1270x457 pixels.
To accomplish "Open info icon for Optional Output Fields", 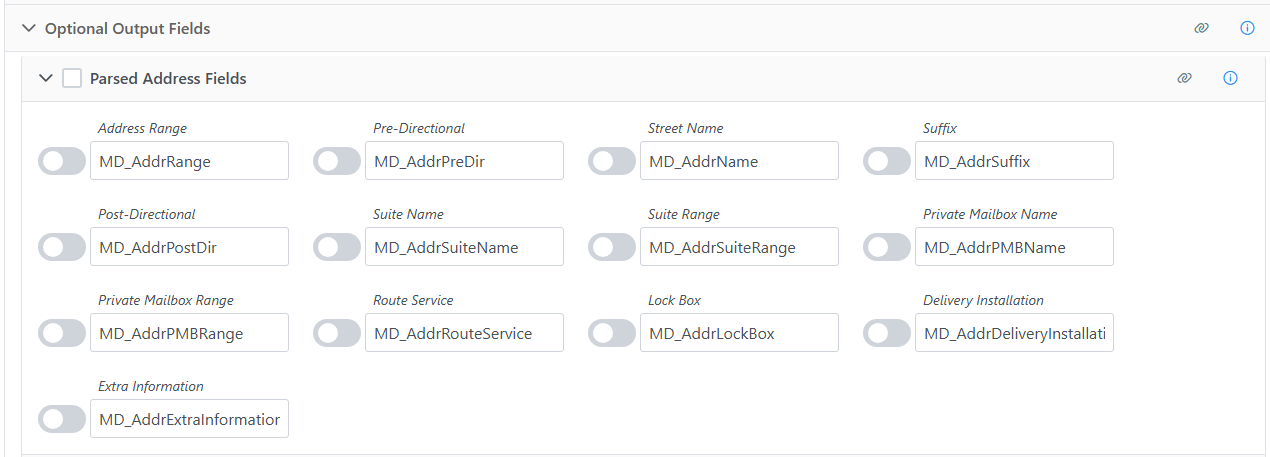I will (1247, 28).
